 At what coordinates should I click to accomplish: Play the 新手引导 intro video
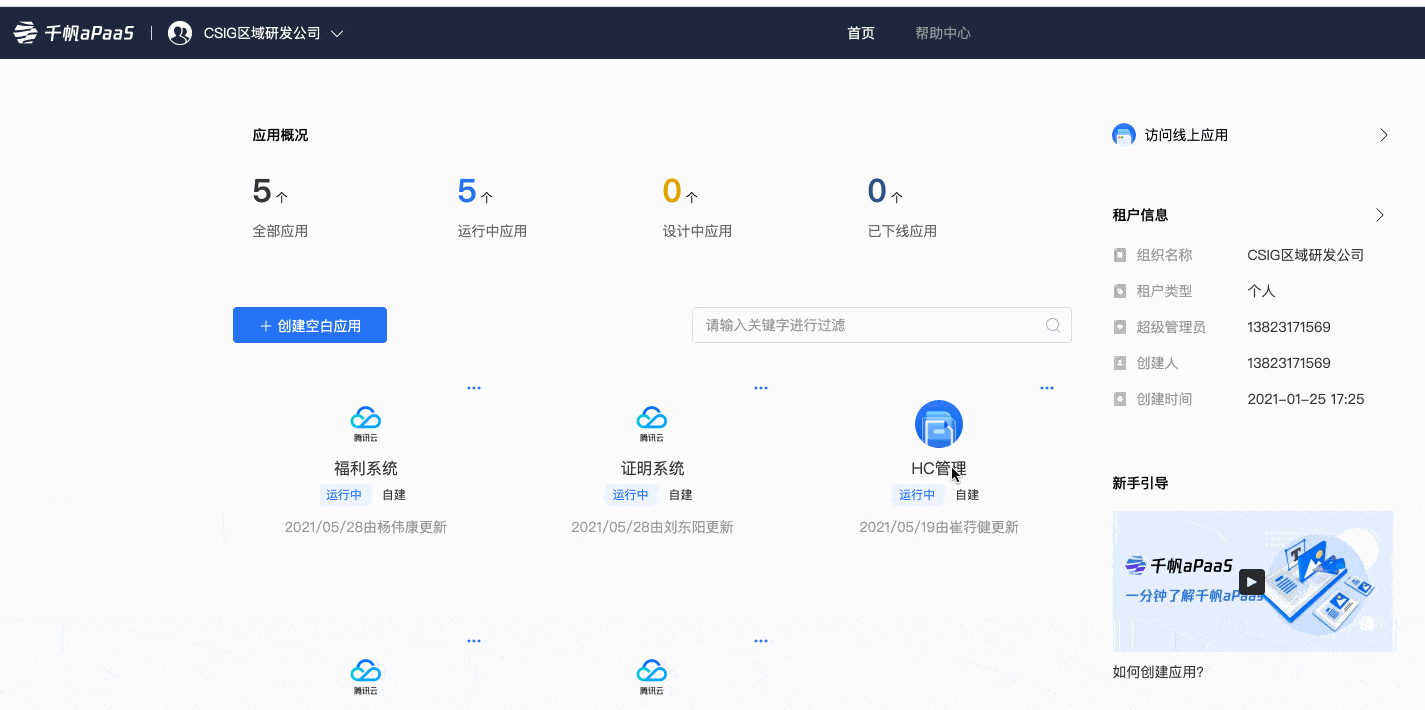tap(1251, 582)
